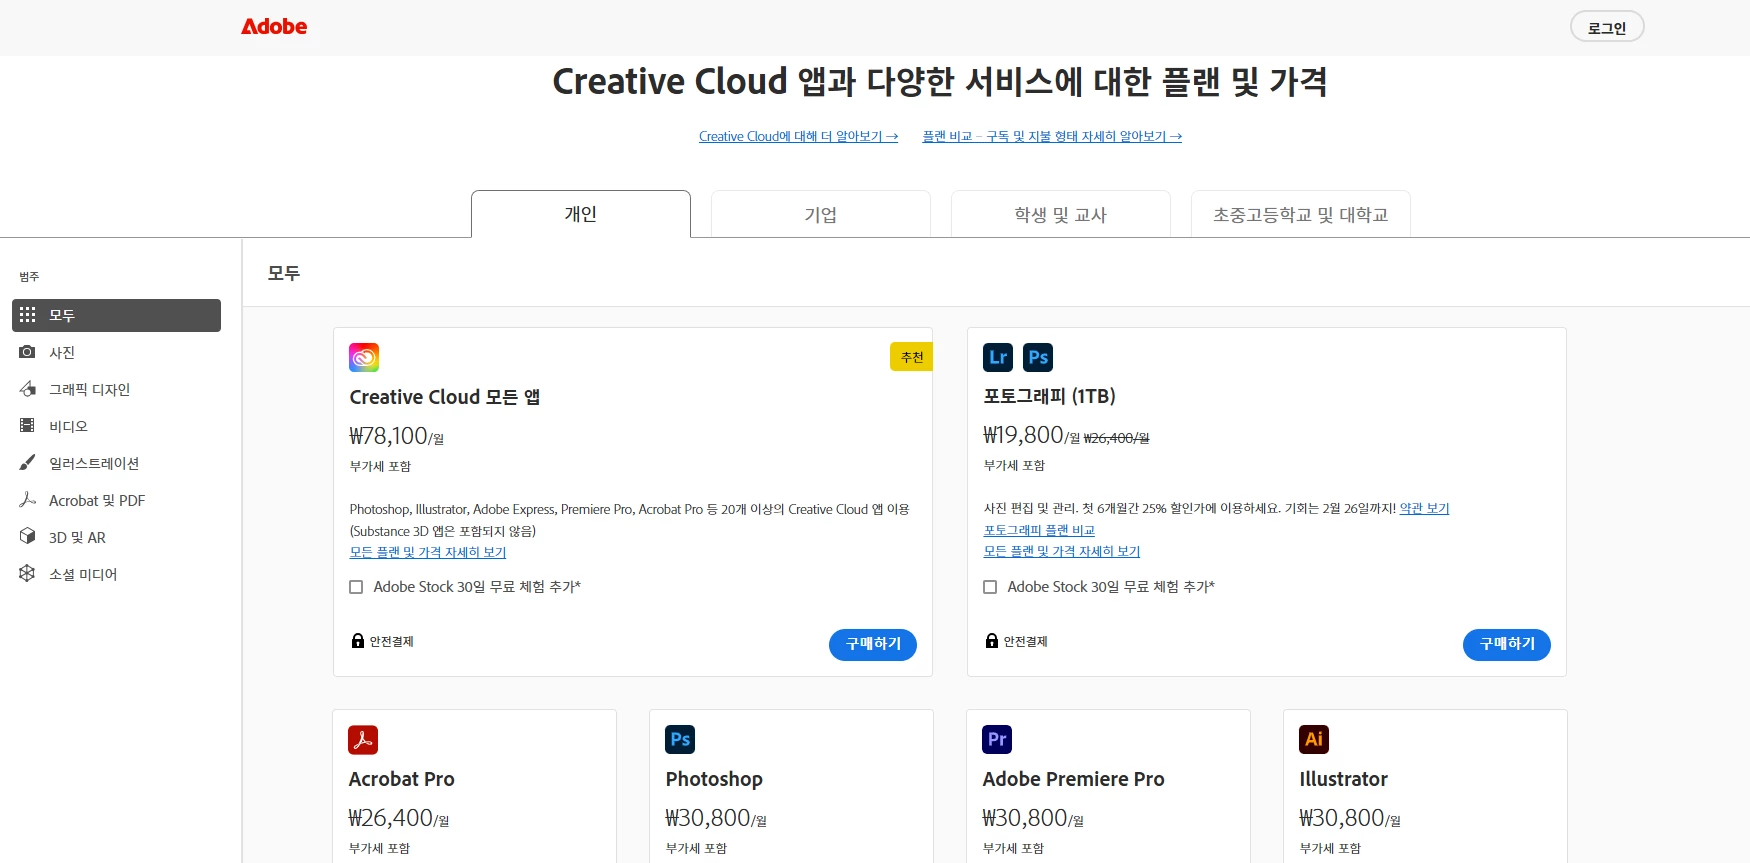Click the film strip icon beside 비디오
1750x863 pixels.
click(27, 426)
